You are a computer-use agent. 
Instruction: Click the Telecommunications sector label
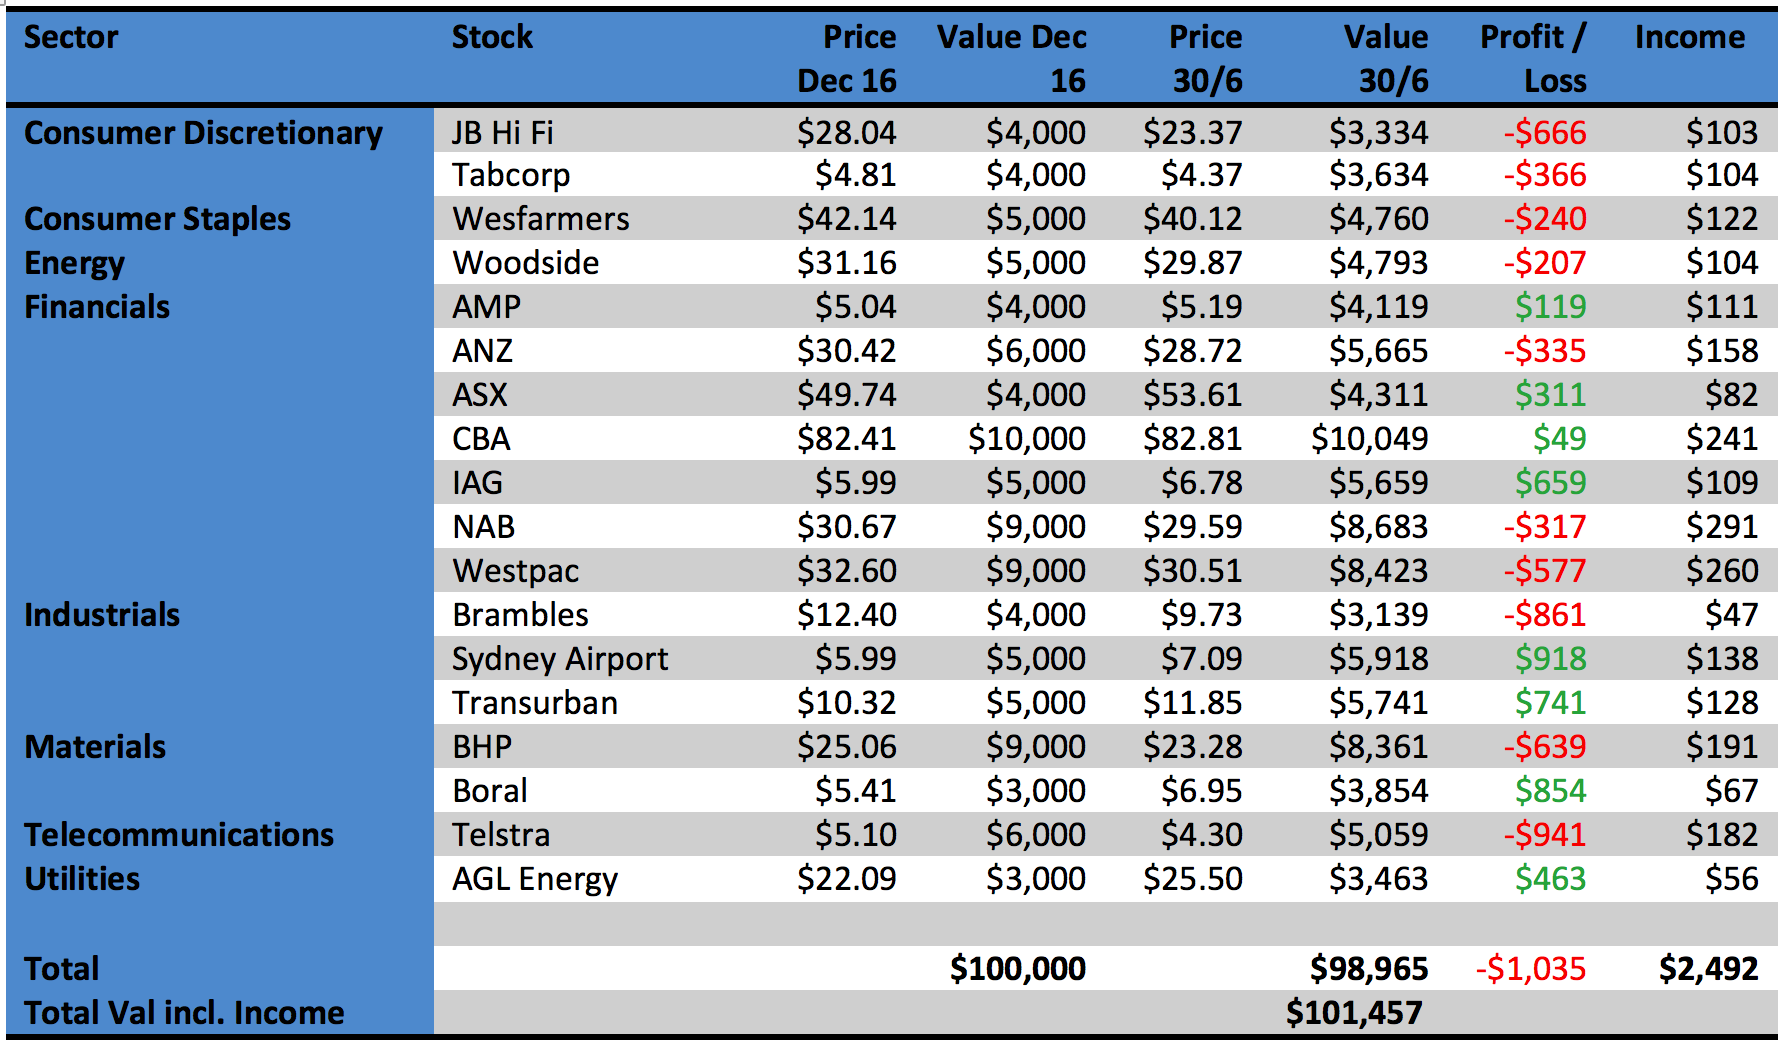(x=179, y=834)
